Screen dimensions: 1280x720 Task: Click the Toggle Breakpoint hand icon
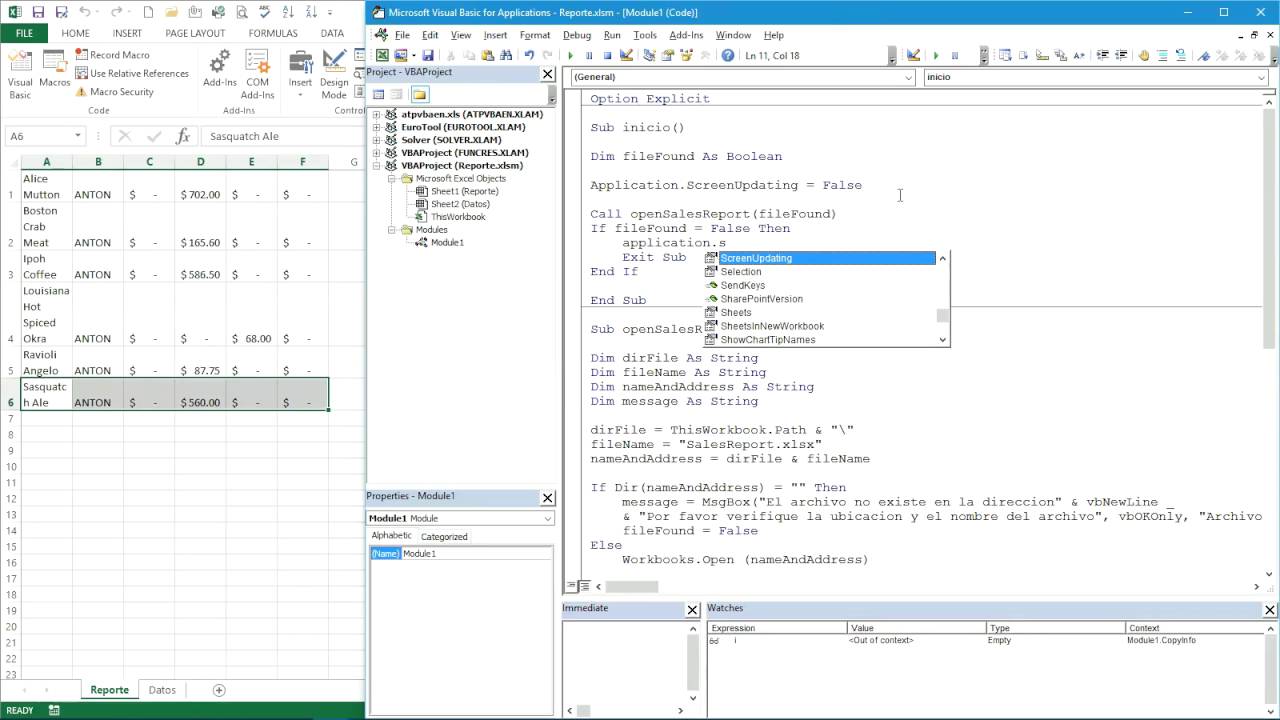(1144, 55)
